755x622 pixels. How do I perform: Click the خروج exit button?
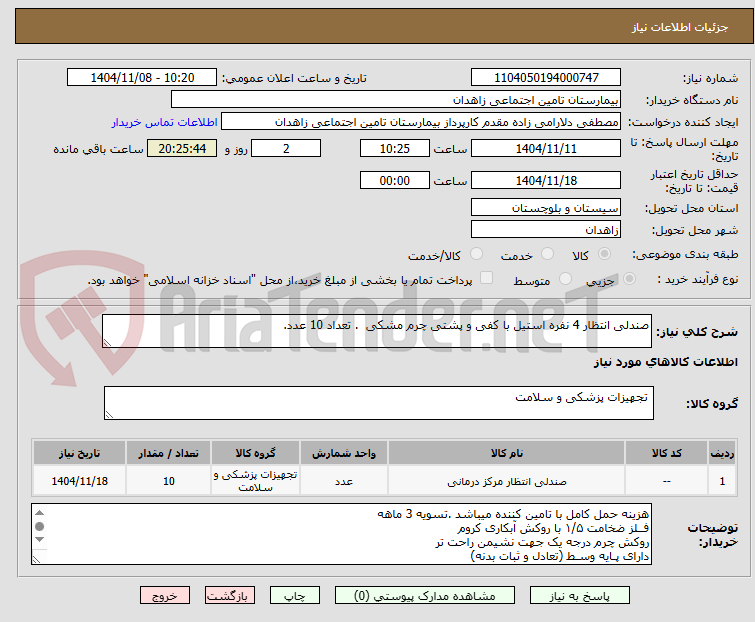(x=165, y=596)
